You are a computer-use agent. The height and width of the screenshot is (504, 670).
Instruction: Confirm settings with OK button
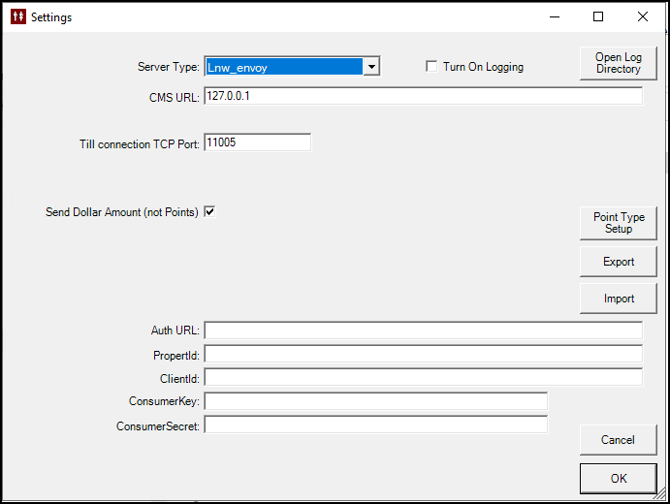618,478
